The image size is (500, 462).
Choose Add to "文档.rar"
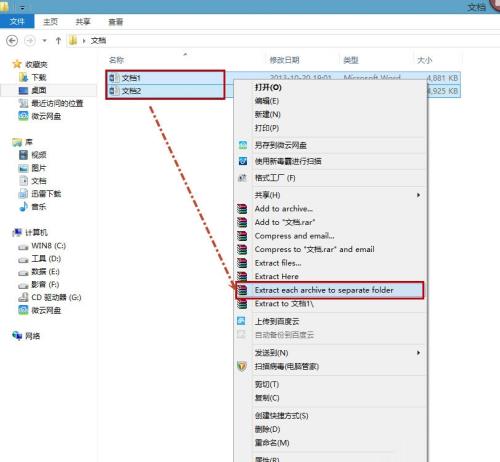click(x=285, y=222)
